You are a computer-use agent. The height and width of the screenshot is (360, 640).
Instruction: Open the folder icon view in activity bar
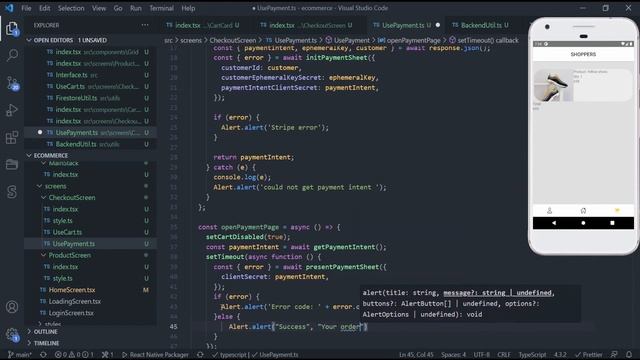12,164
